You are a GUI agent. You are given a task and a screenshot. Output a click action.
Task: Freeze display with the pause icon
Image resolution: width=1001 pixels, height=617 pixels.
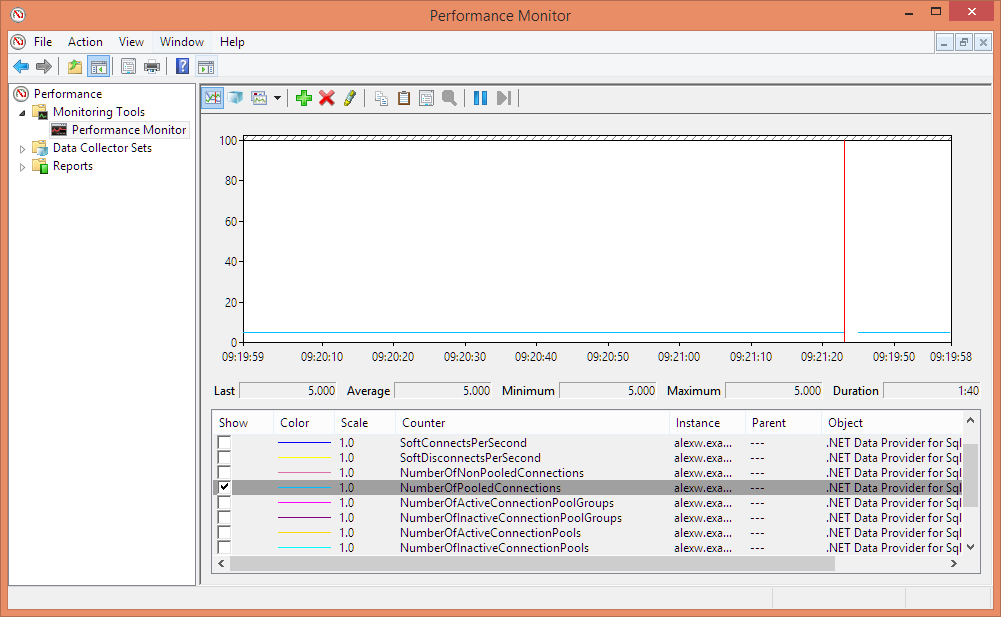point(481,98)
